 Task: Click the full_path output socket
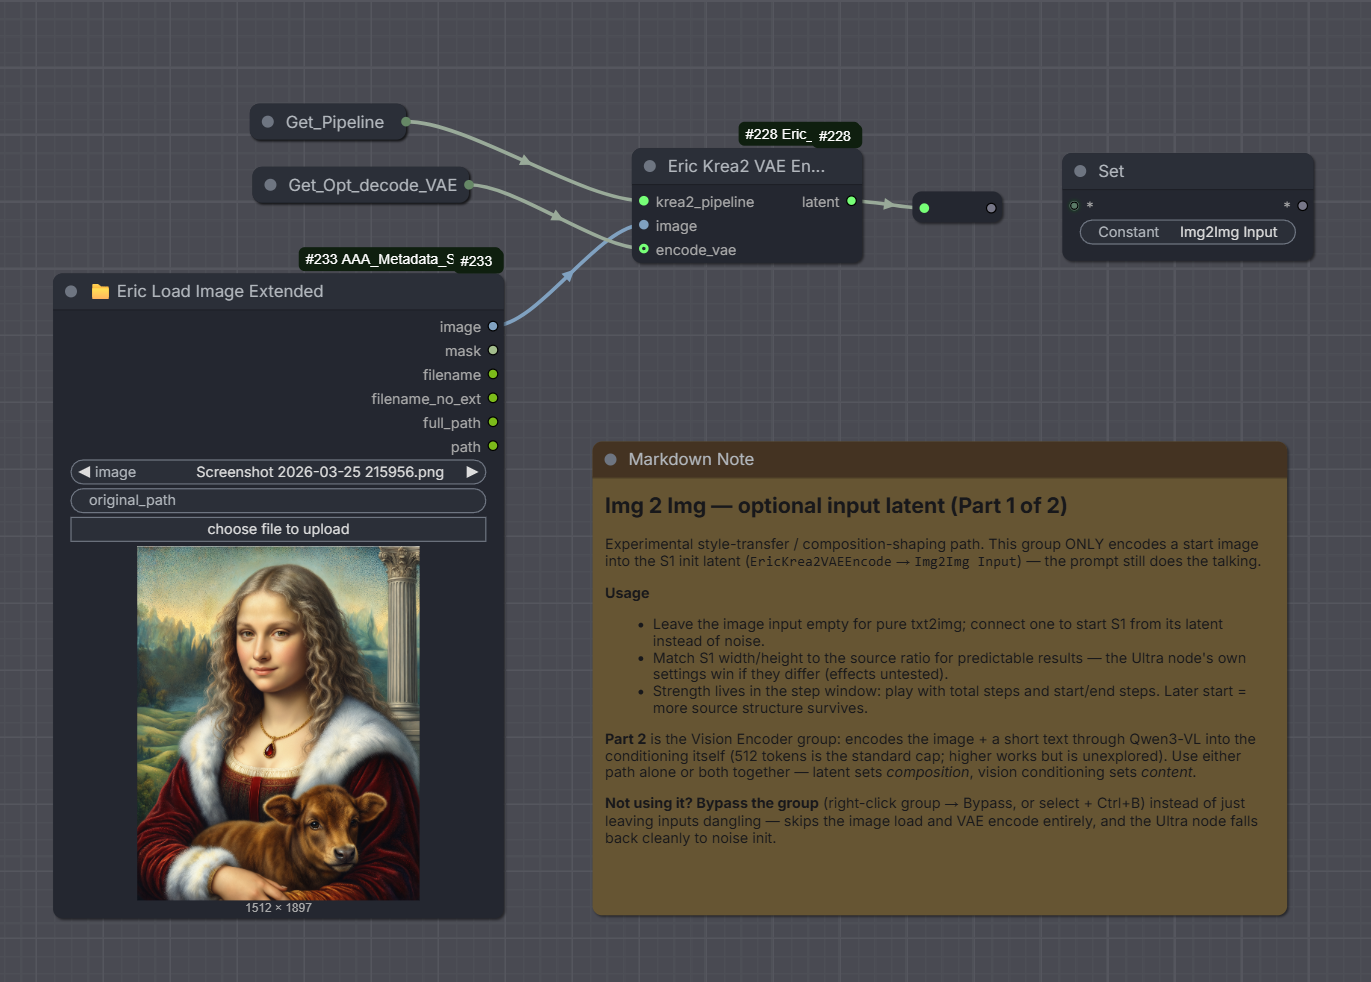tap(493, 422)
